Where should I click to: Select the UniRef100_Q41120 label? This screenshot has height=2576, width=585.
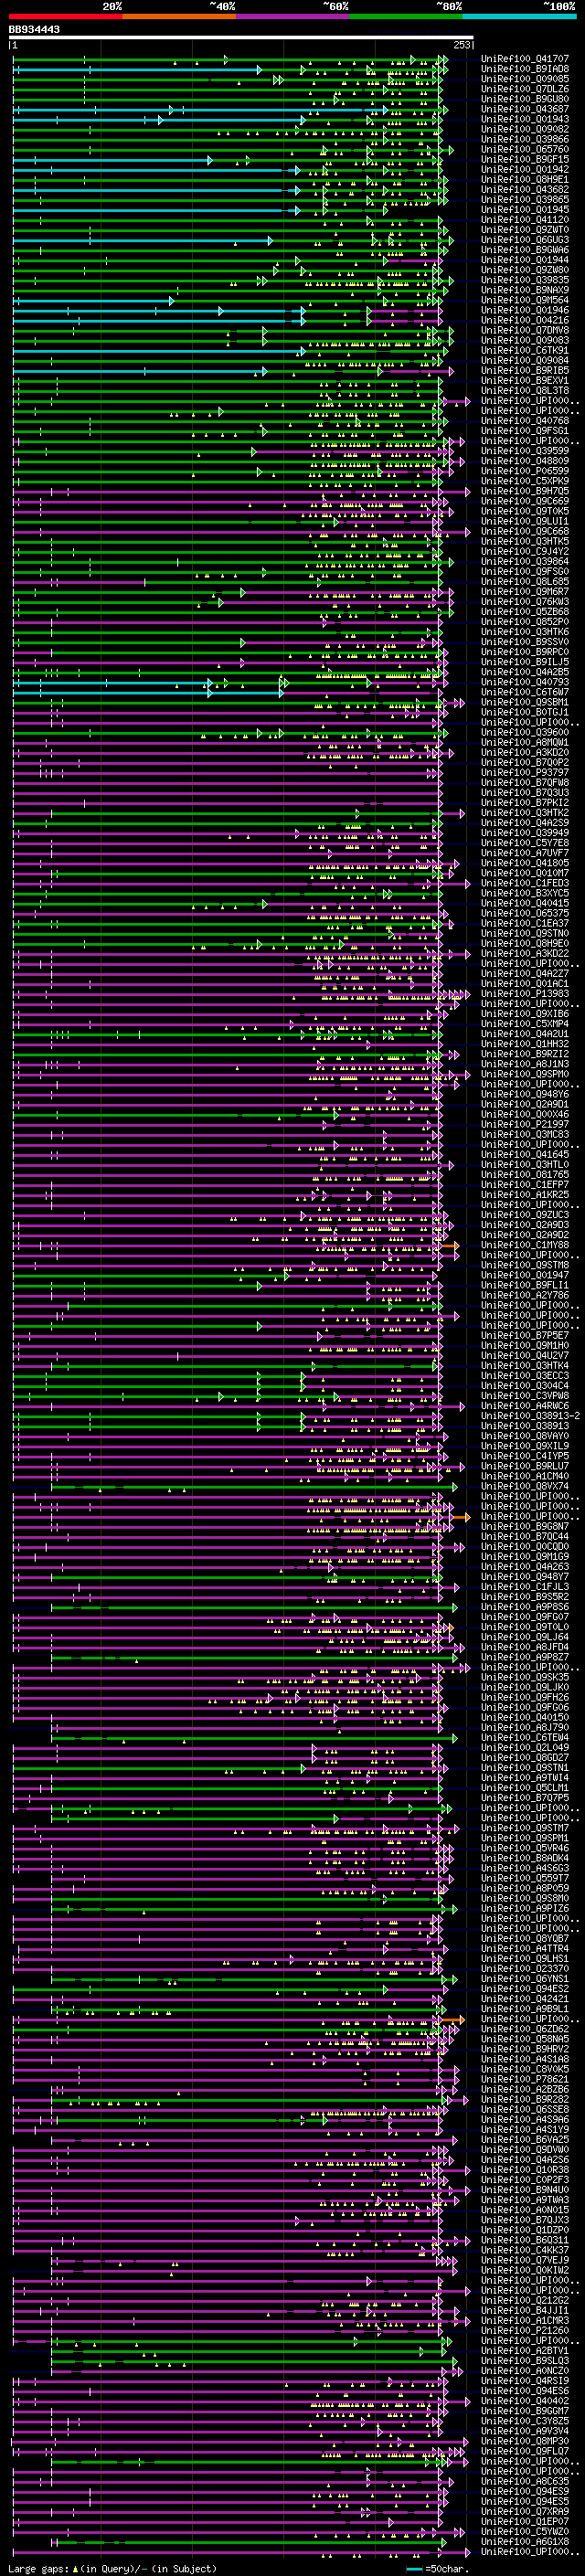click(525, 219)
